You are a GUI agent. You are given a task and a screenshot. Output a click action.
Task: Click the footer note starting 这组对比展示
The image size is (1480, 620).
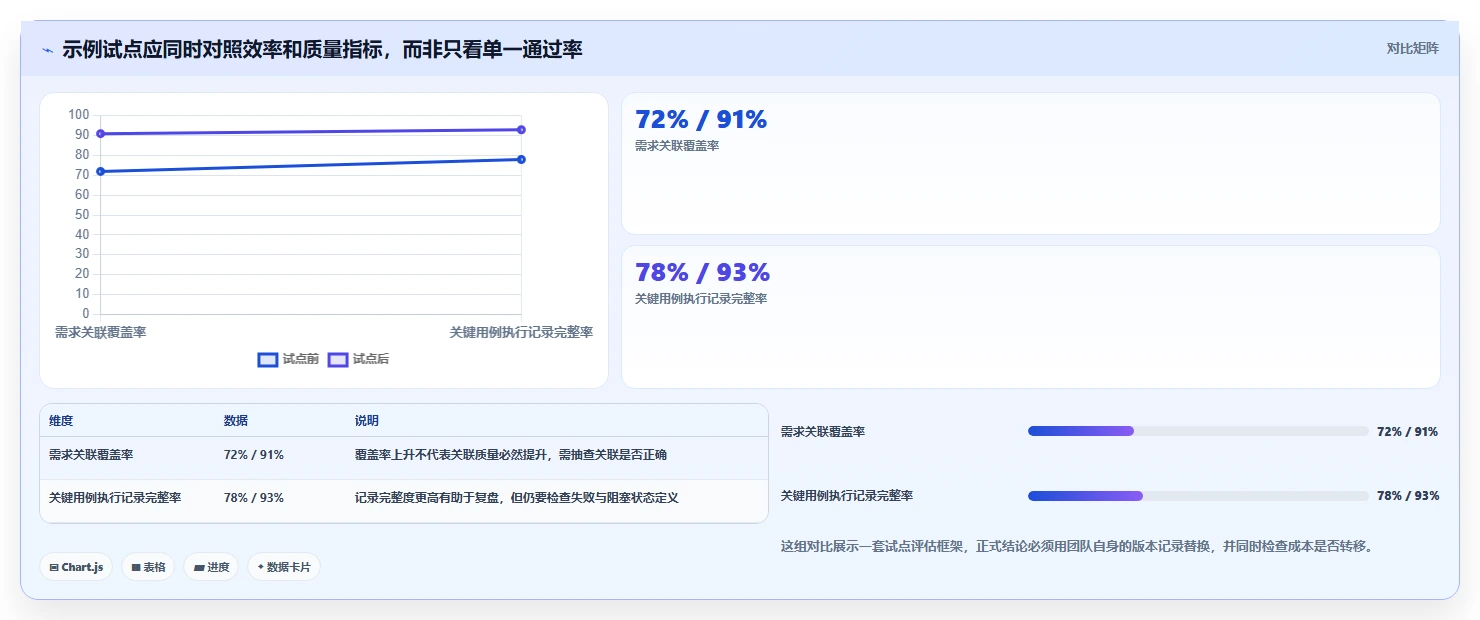[x=1077, y=547]
